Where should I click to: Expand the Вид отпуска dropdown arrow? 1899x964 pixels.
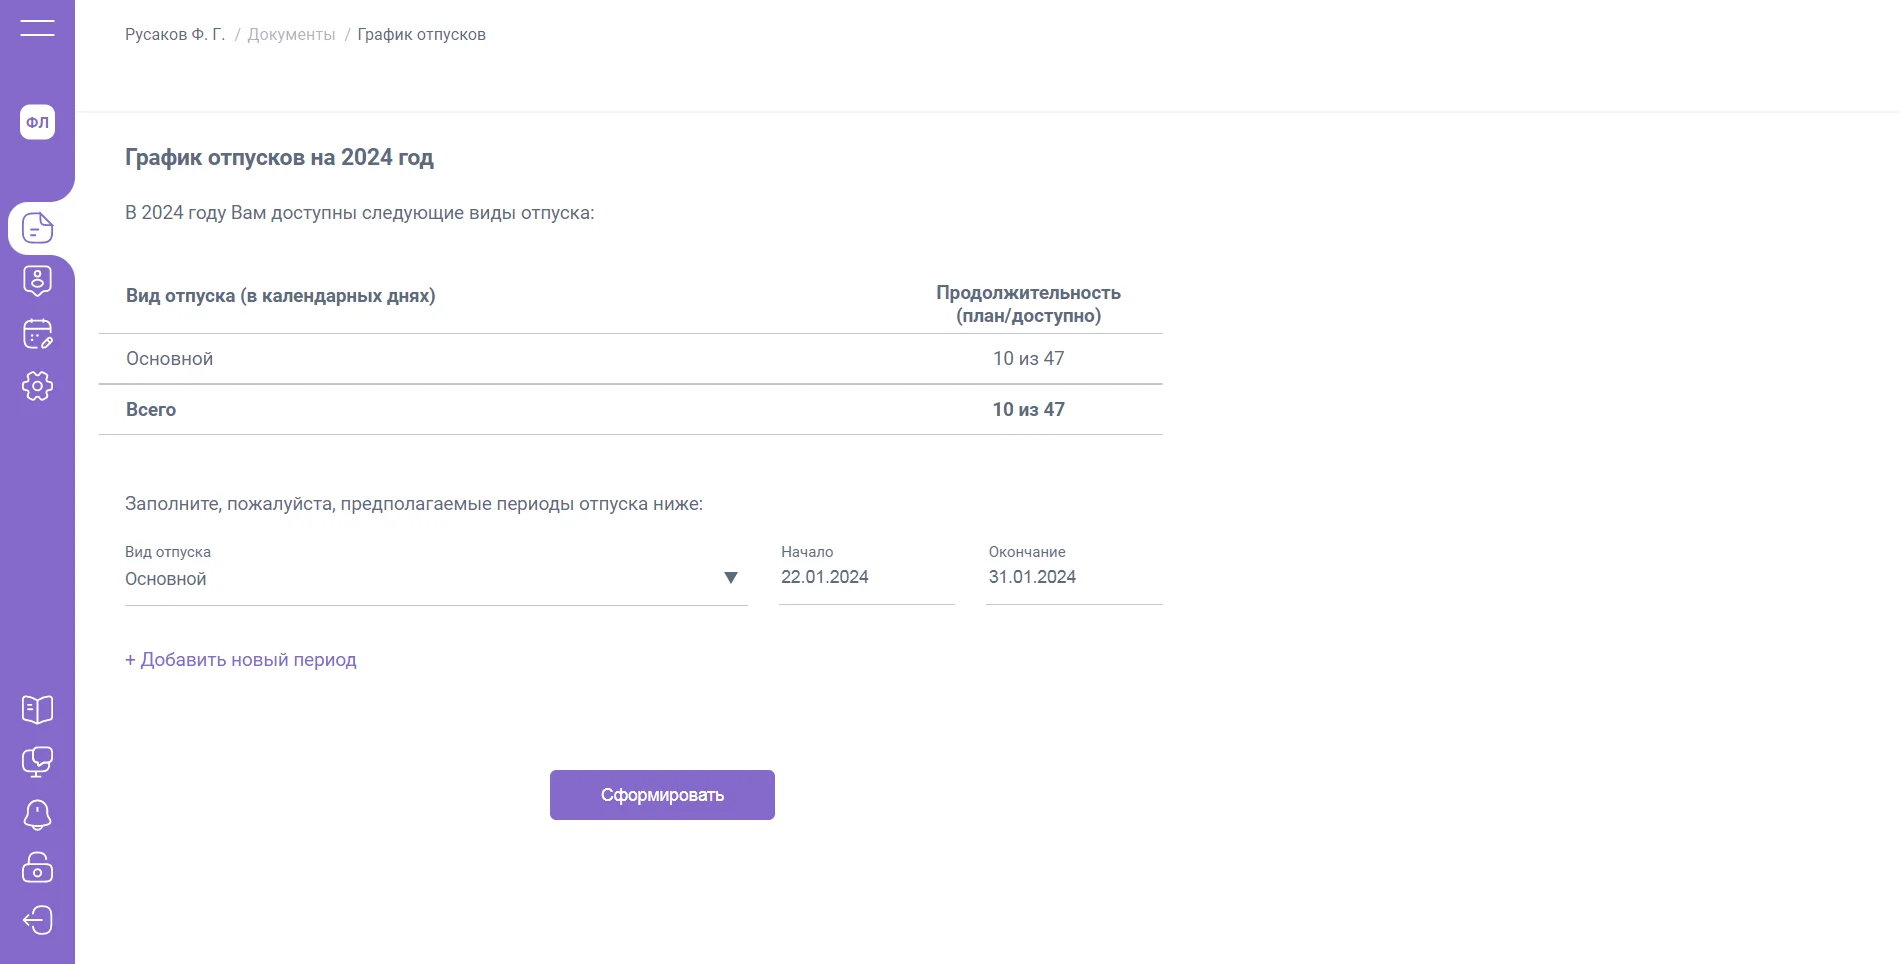[x=730, y=578]
